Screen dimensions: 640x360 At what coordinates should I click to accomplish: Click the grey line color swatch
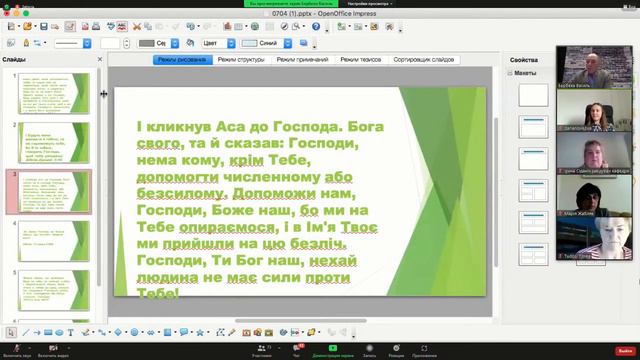[147, 43]
